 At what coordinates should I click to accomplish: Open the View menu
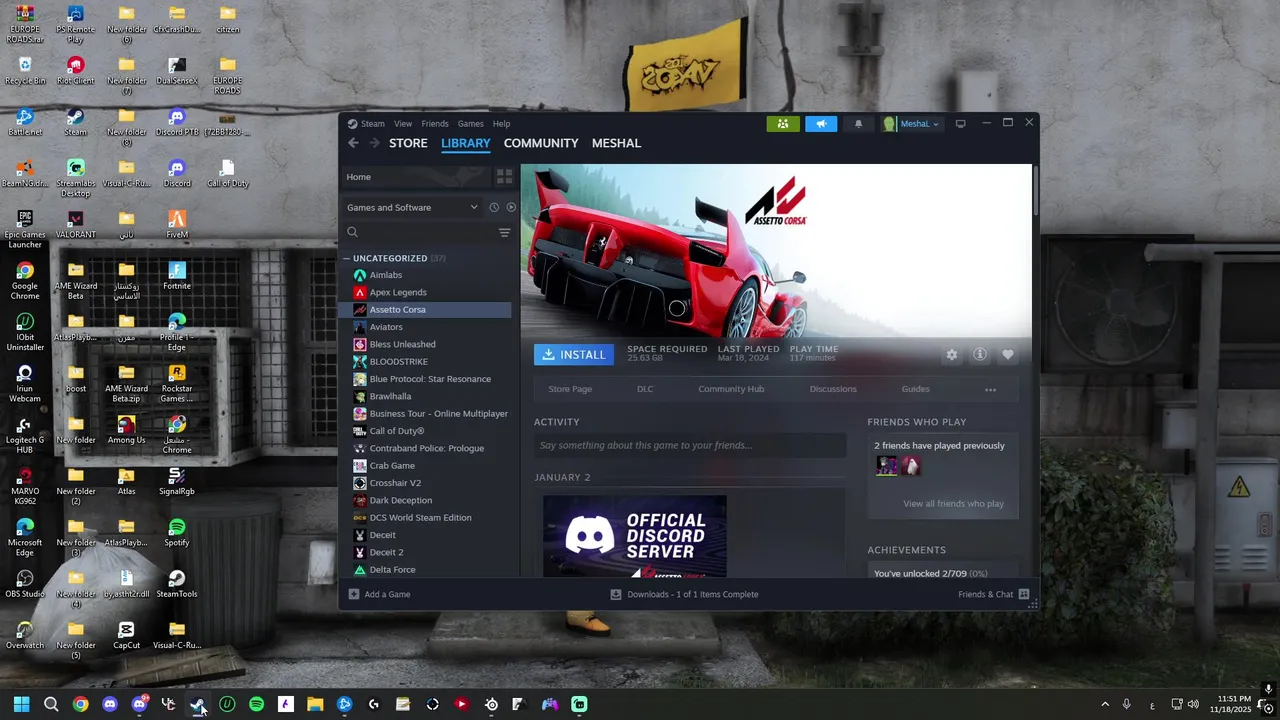(x=403, y=124)
